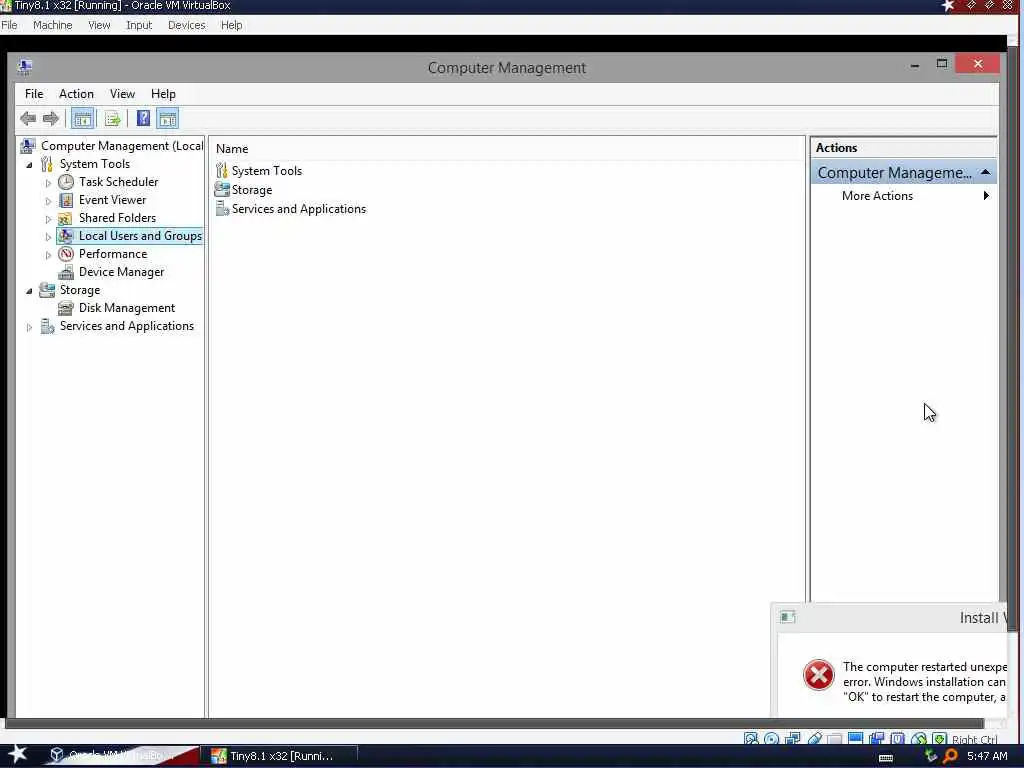1024x768 pixels.
Task: Click the taskbar clock showing 5:47 AM
Action: [x=987, y=756]
